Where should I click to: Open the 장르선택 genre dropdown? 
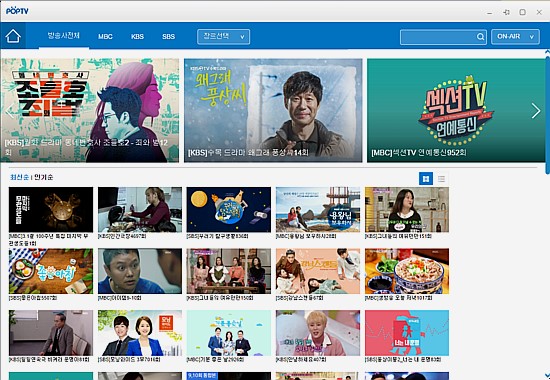(x=223, y=36)
